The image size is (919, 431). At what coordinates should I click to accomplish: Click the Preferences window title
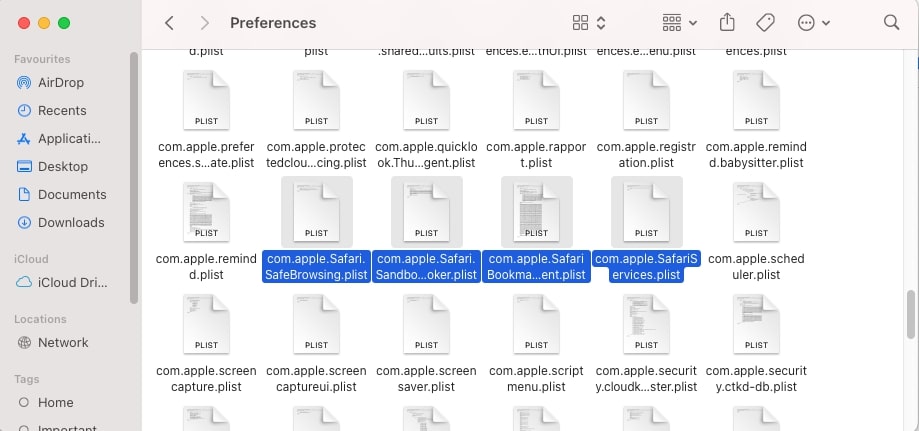pos(273,23)
